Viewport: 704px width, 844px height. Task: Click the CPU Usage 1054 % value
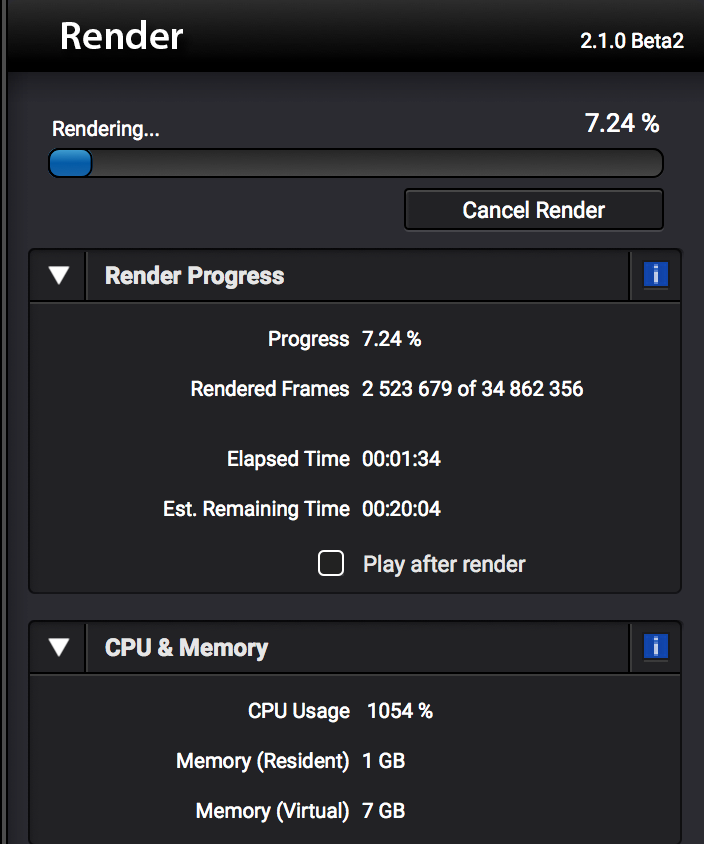400,711
